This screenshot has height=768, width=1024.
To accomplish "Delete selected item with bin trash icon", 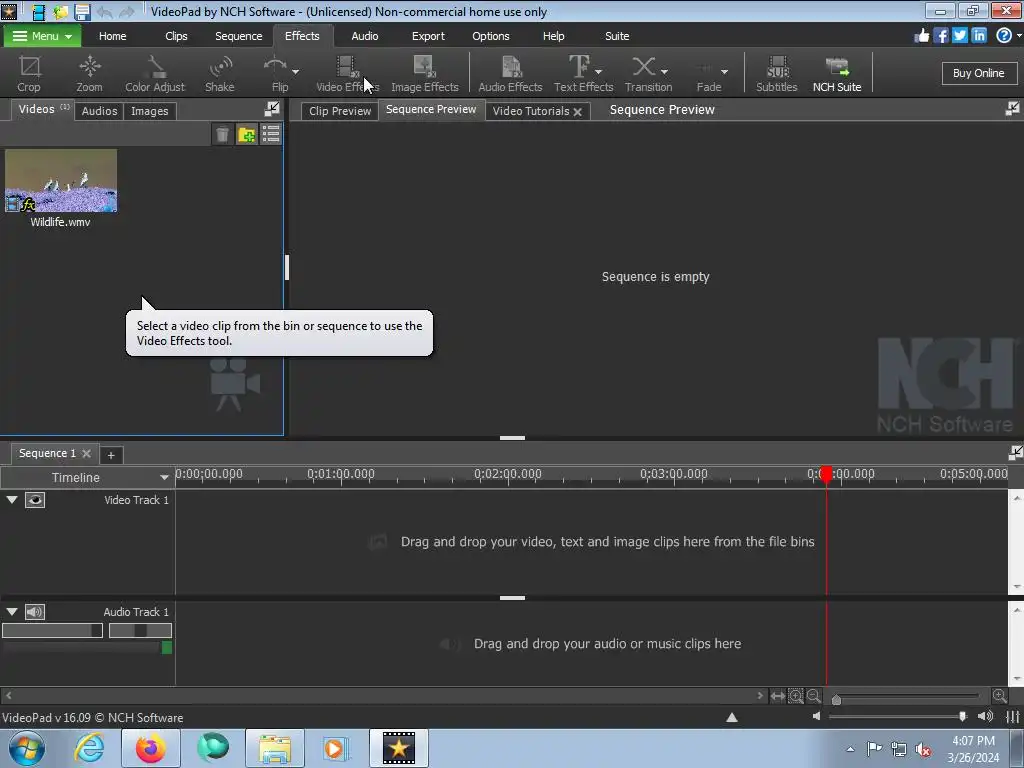I will pyautogui.click(x=222, y=135).
